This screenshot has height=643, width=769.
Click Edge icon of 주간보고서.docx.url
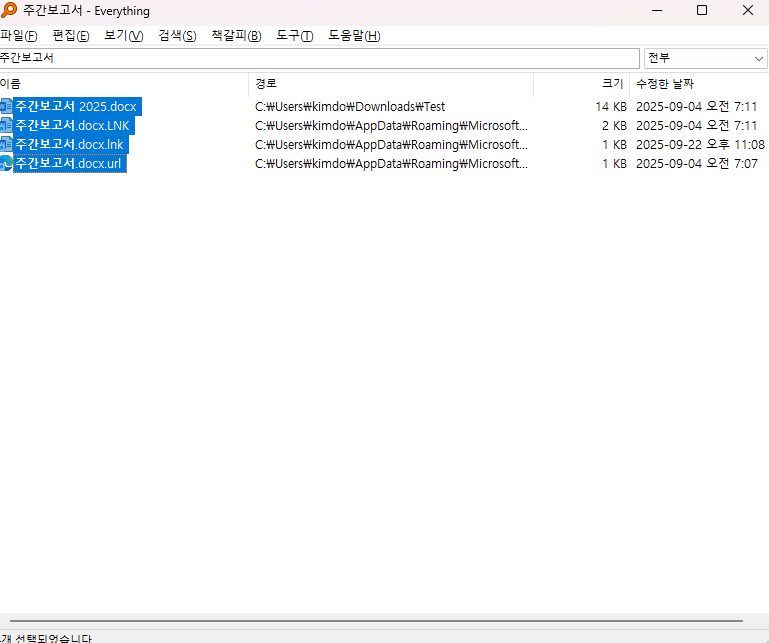pyautogui.click(x=6, y=163)
